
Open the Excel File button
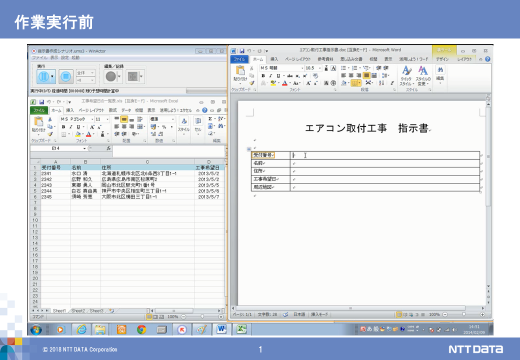pyautogui.click(x=39, y=110)
